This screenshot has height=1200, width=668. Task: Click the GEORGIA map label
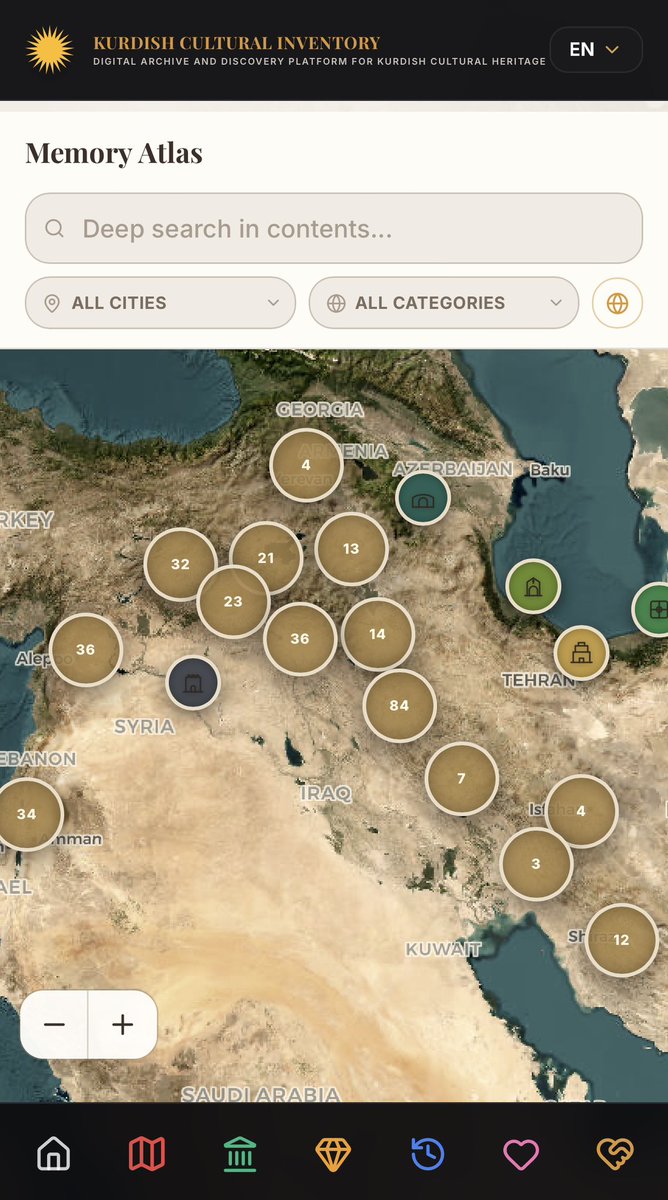320,410
